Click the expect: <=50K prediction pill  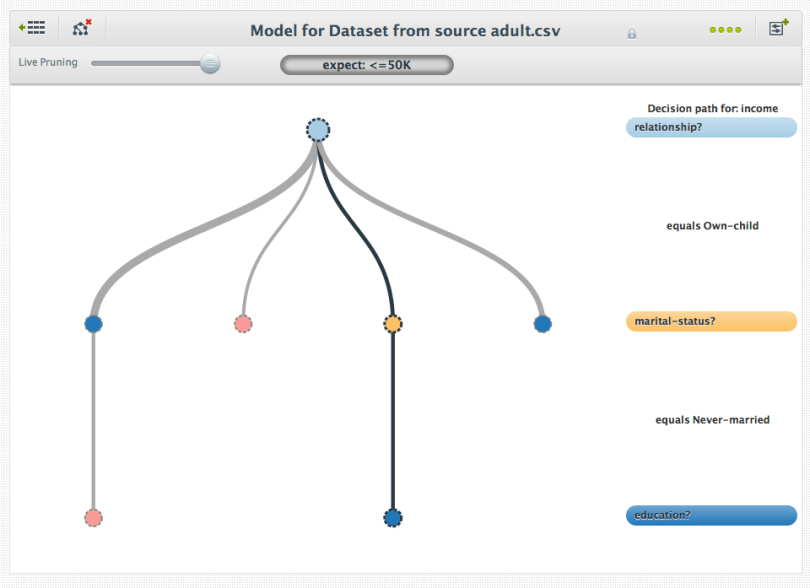point(366,64)
